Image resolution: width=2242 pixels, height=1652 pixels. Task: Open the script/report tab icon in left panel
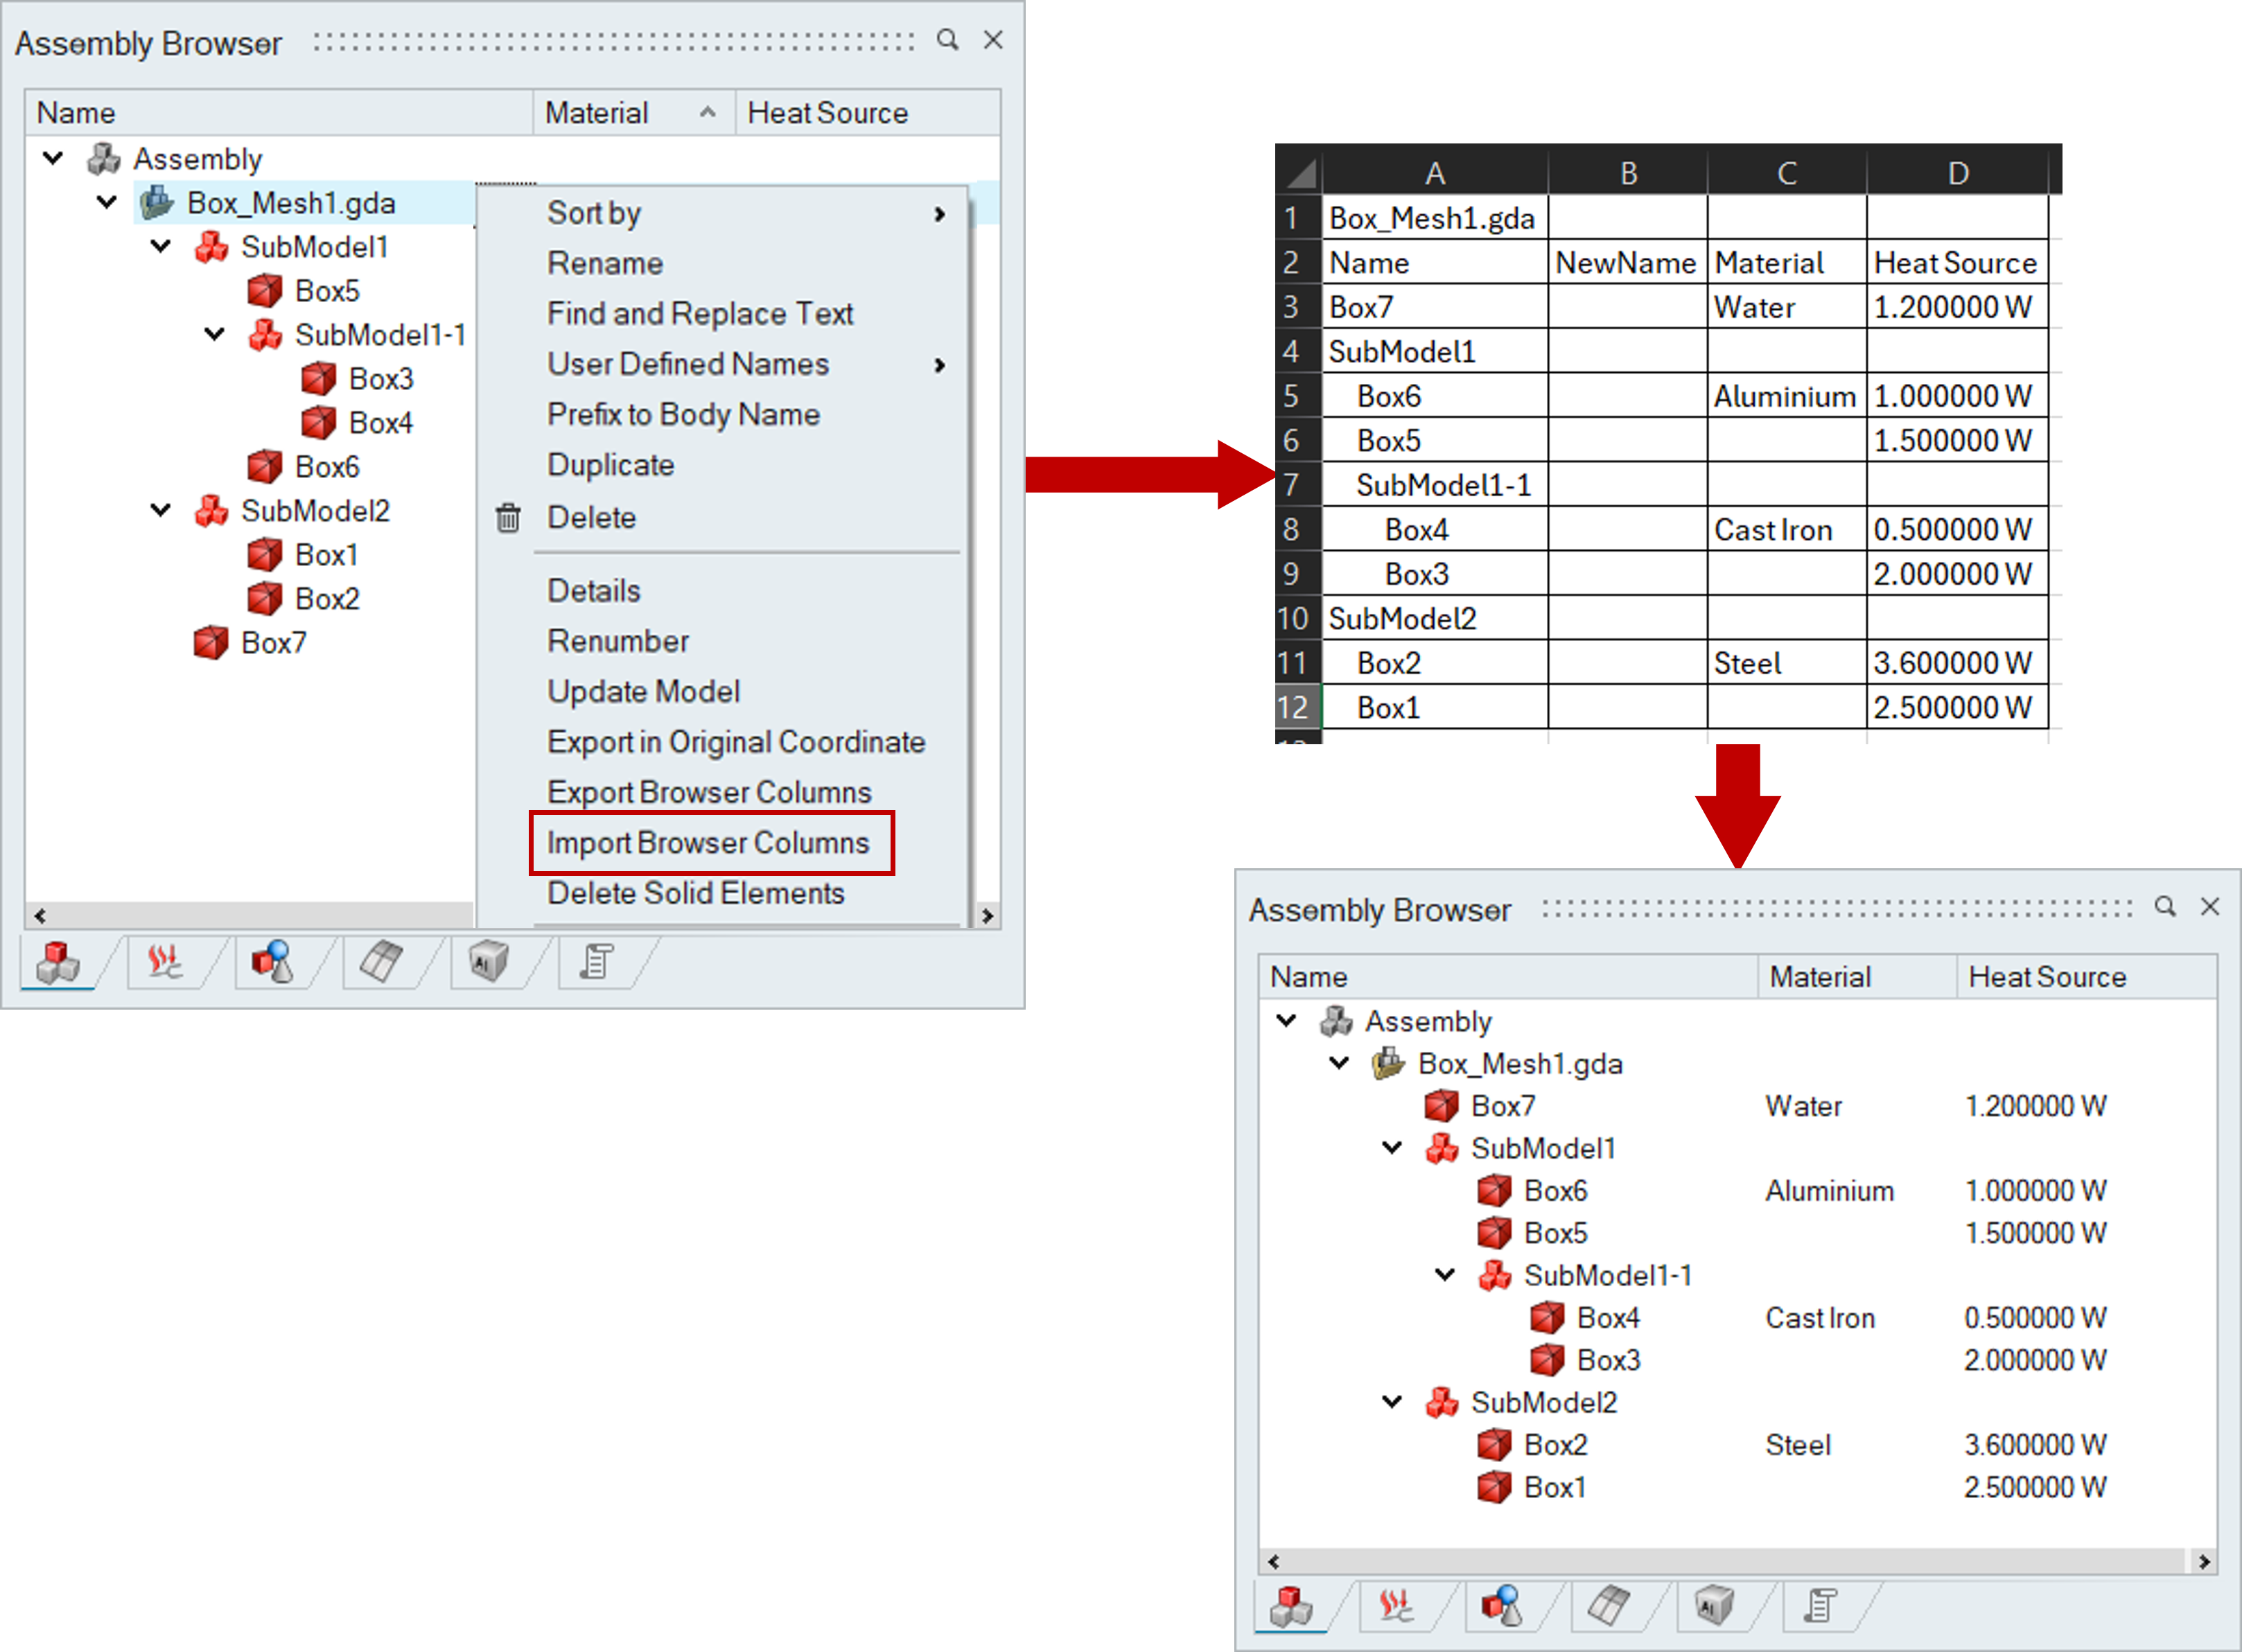tap(596, 962)
